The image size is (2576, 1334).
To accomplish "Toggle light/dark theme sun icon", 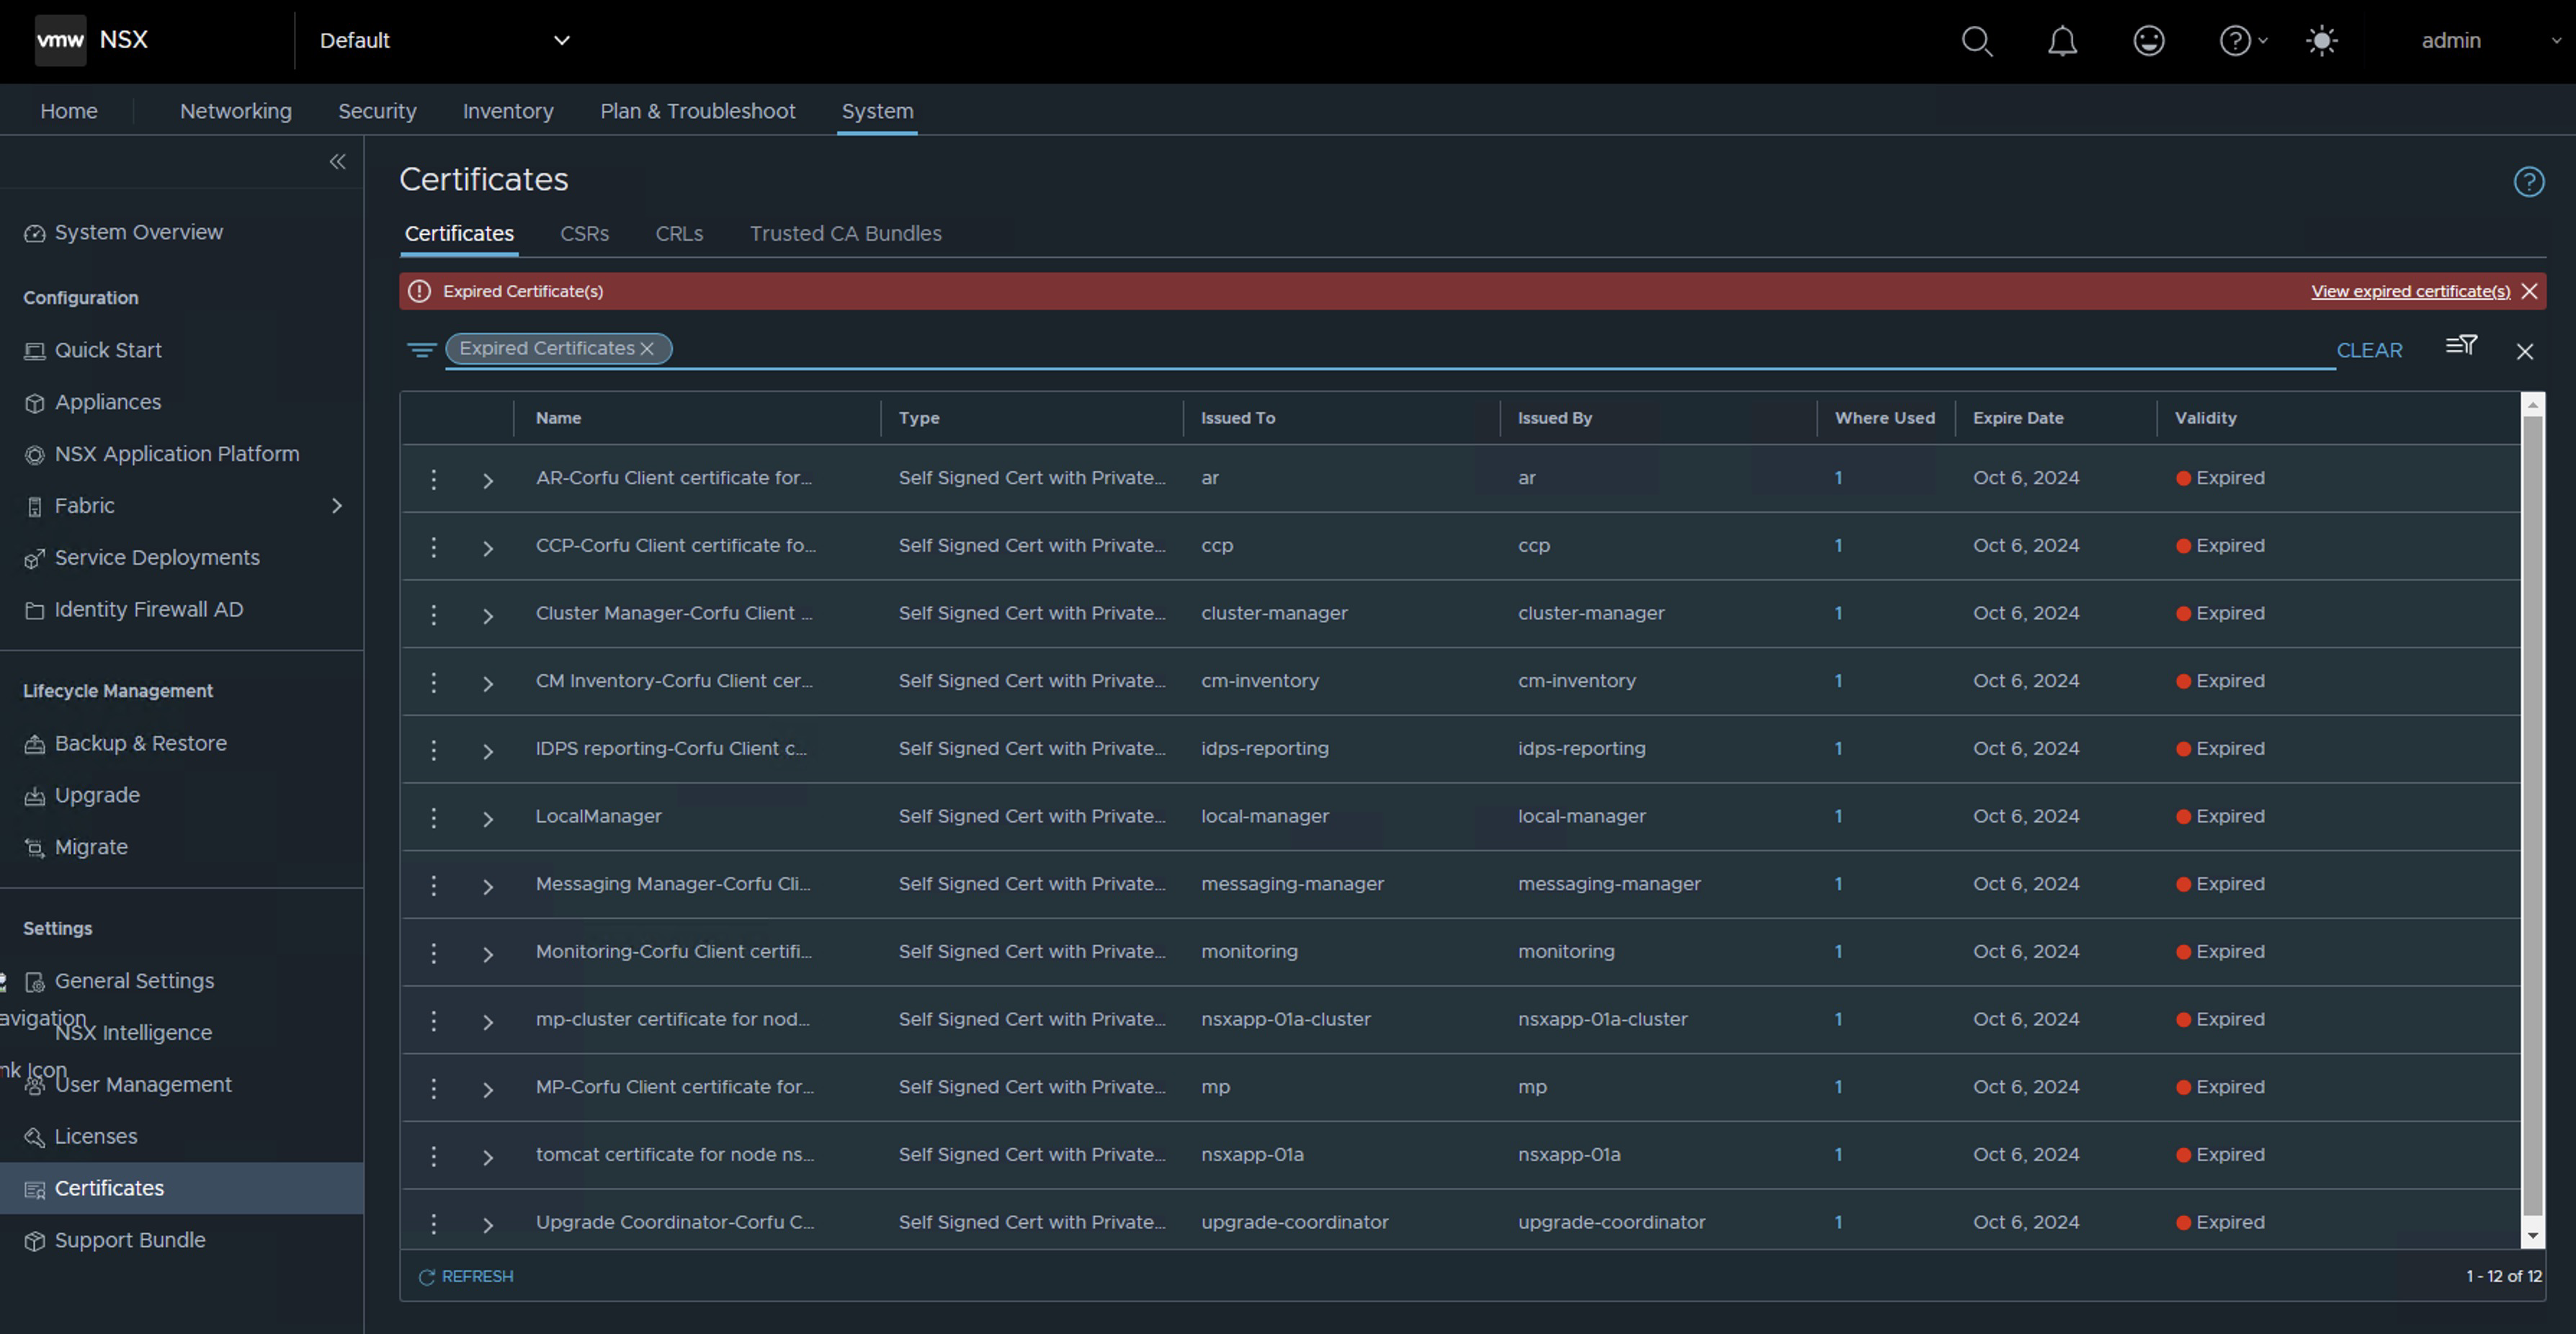I will (x=2321, y=41).
